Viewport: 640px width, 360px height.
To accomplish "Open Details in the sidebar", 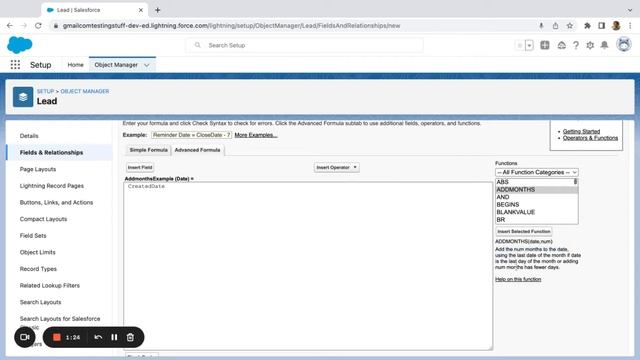I will click(29, 136).
